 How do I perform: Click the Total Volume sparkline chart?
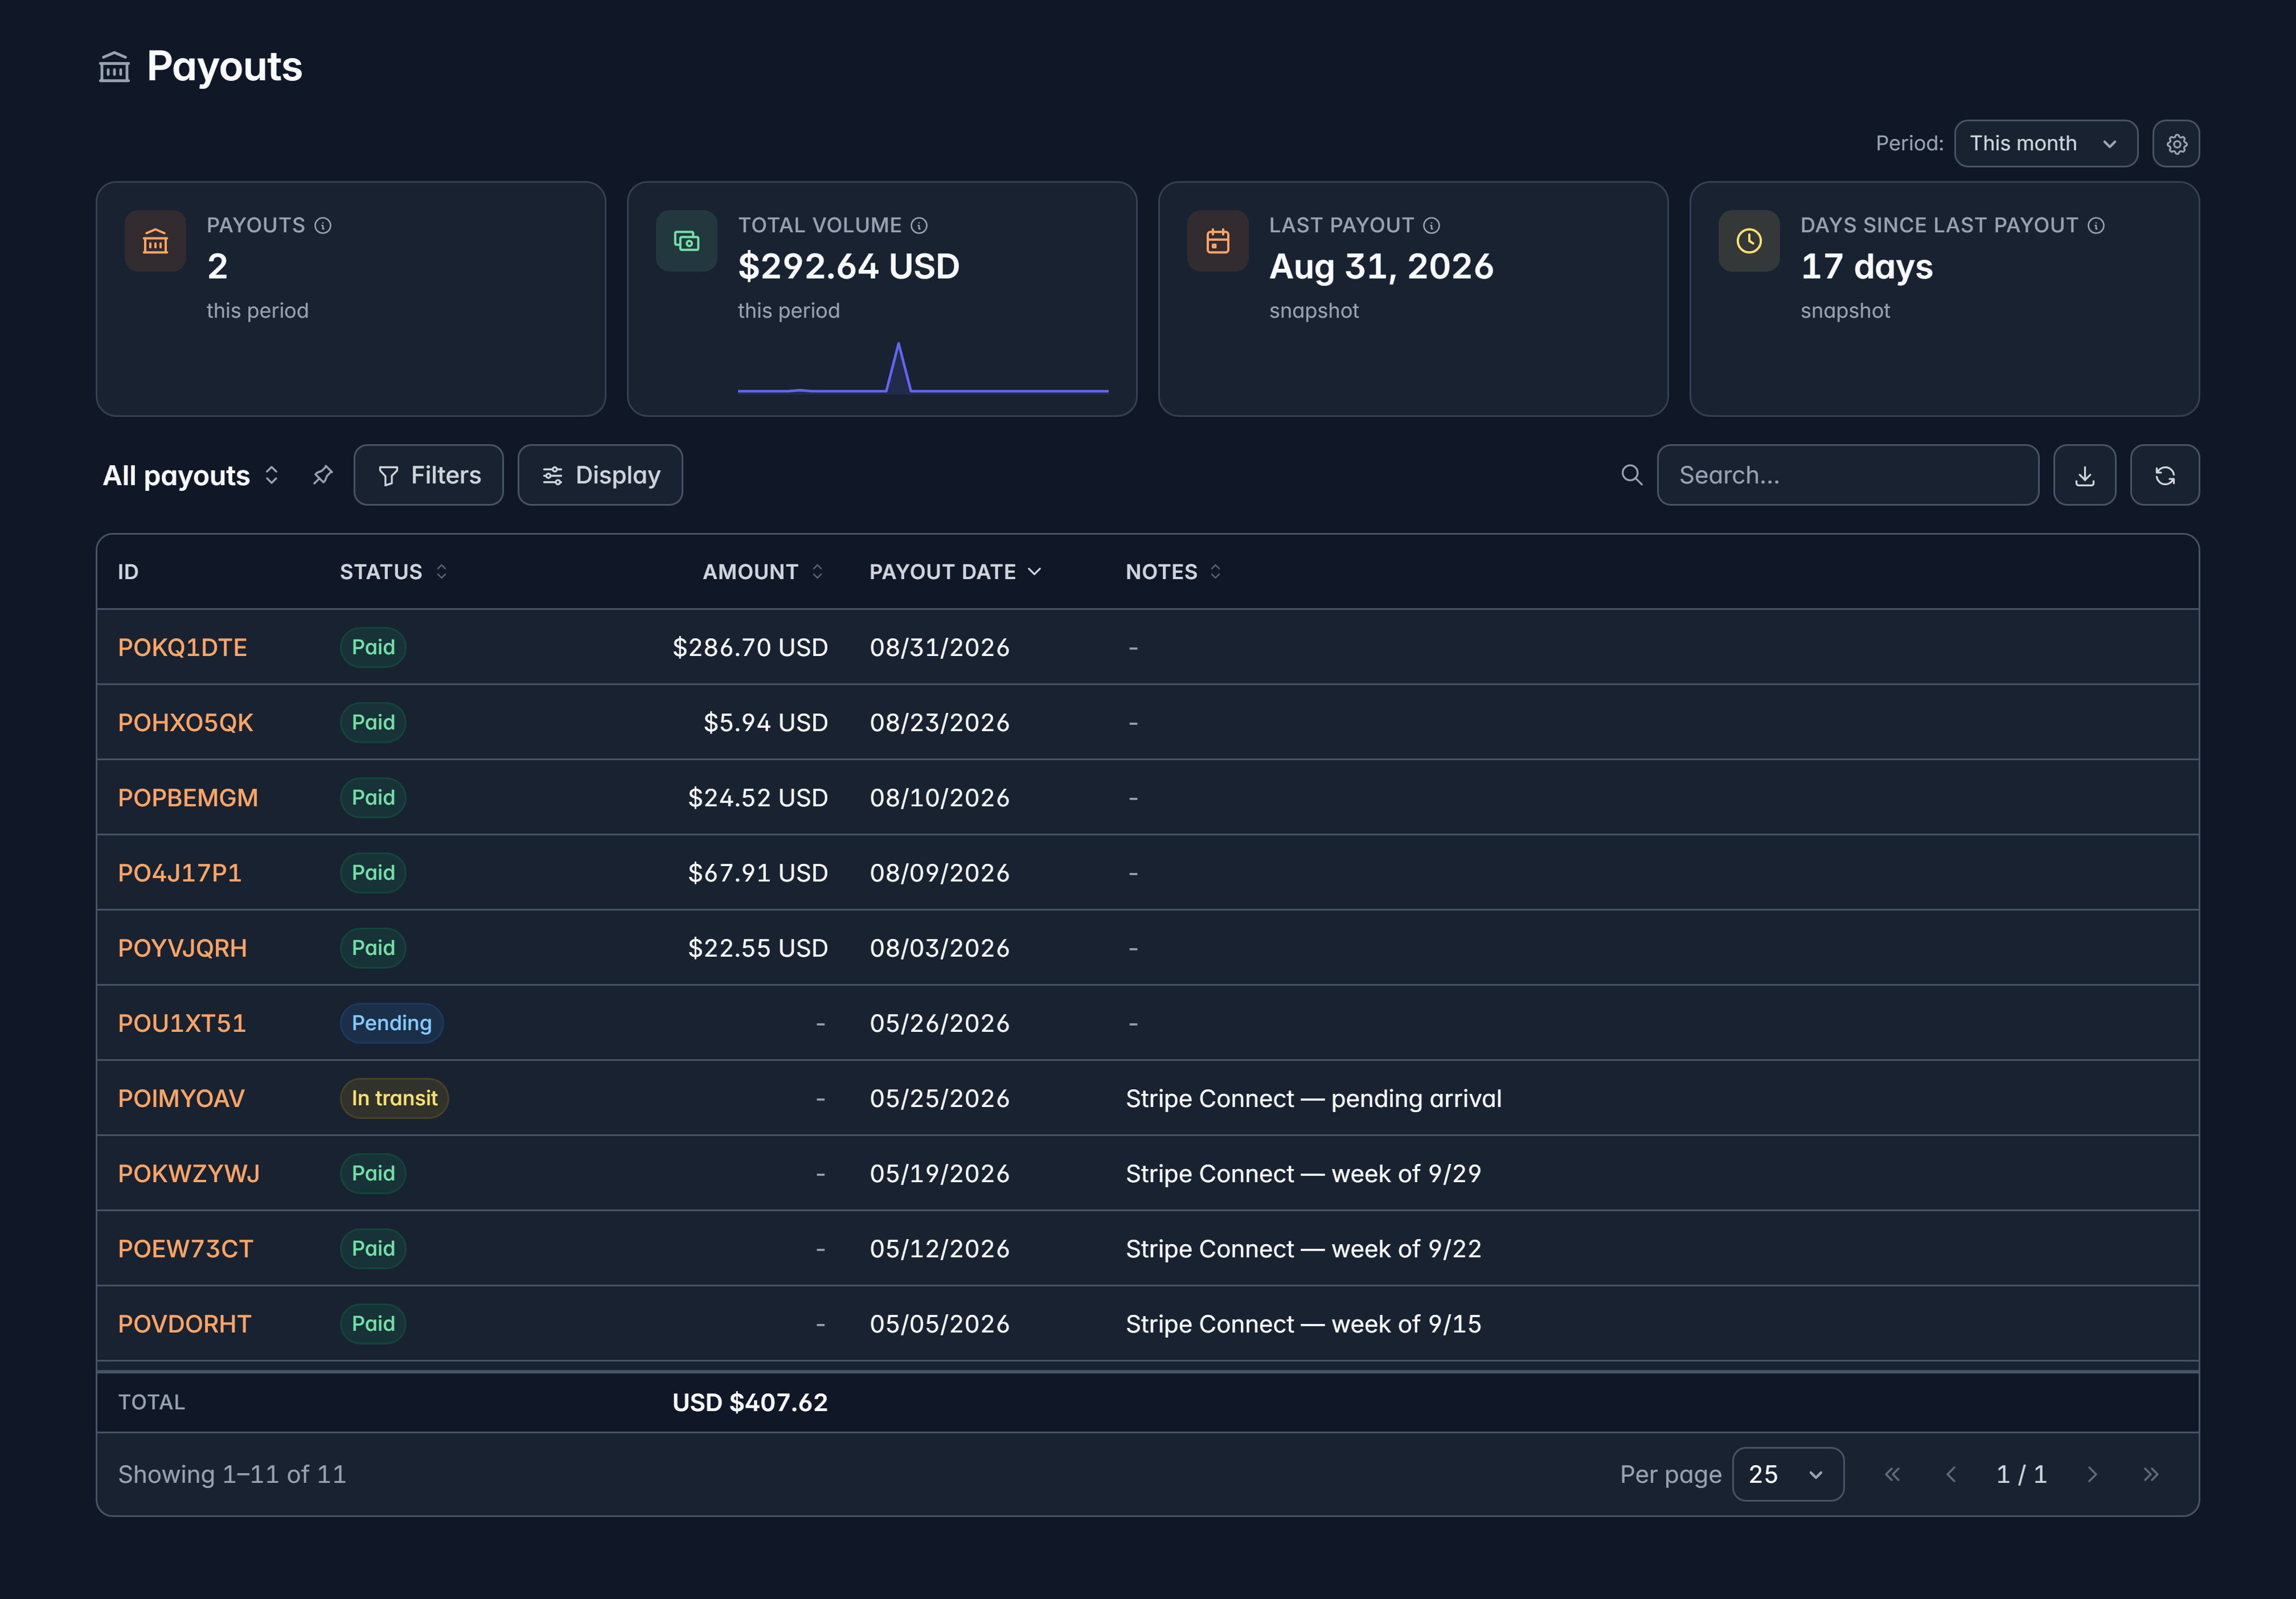922,367
